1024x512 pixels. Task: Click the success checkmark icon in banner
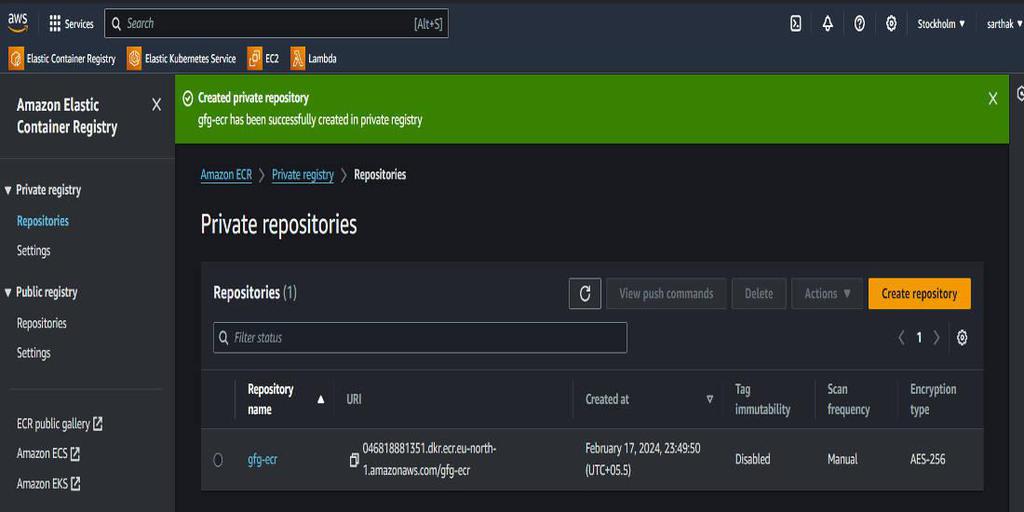[x=187, y=99]
